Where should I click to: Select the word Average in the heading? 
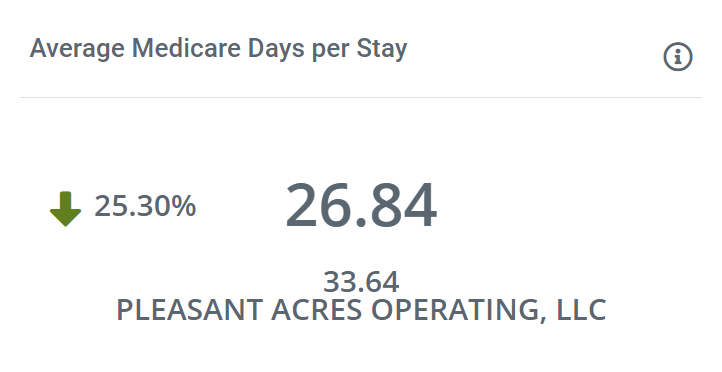pyautogui.click(x=77, y=49)
